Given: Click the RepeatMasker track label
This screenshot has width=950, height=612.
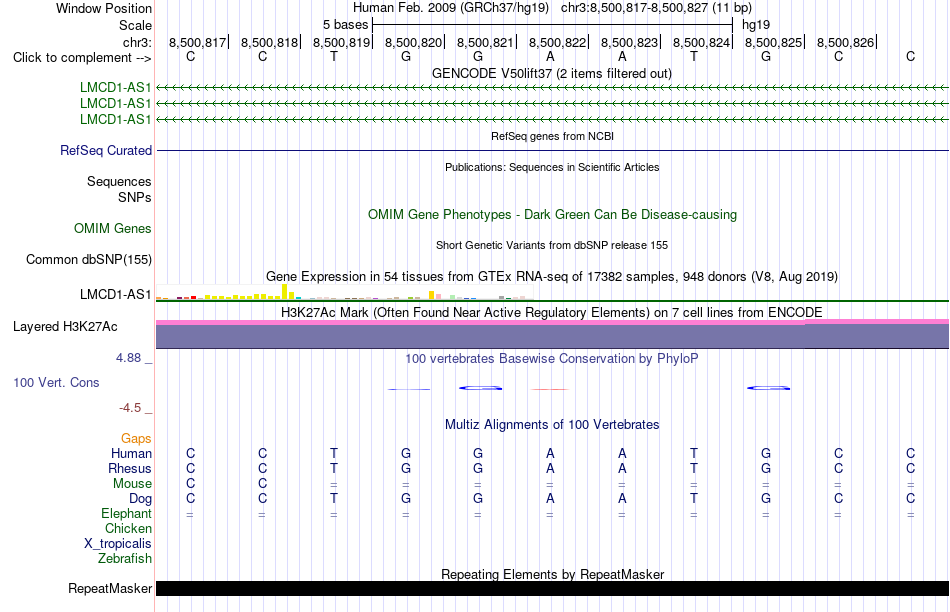Looking at the screenshot, I should (110, 588).
